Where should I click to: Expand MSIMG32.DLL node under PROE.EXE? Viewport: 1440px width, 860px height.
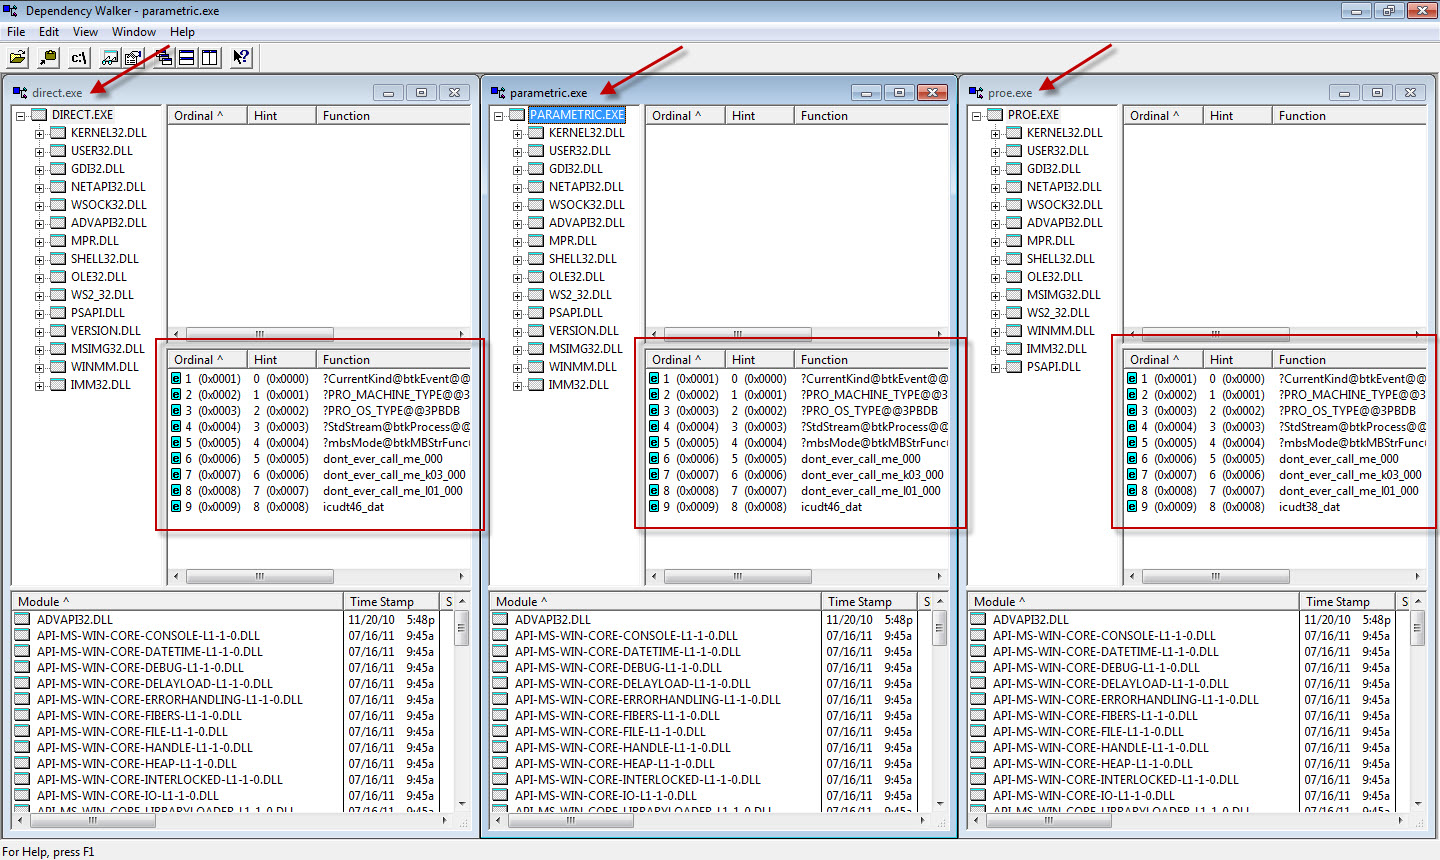click(x=995, y=296)
